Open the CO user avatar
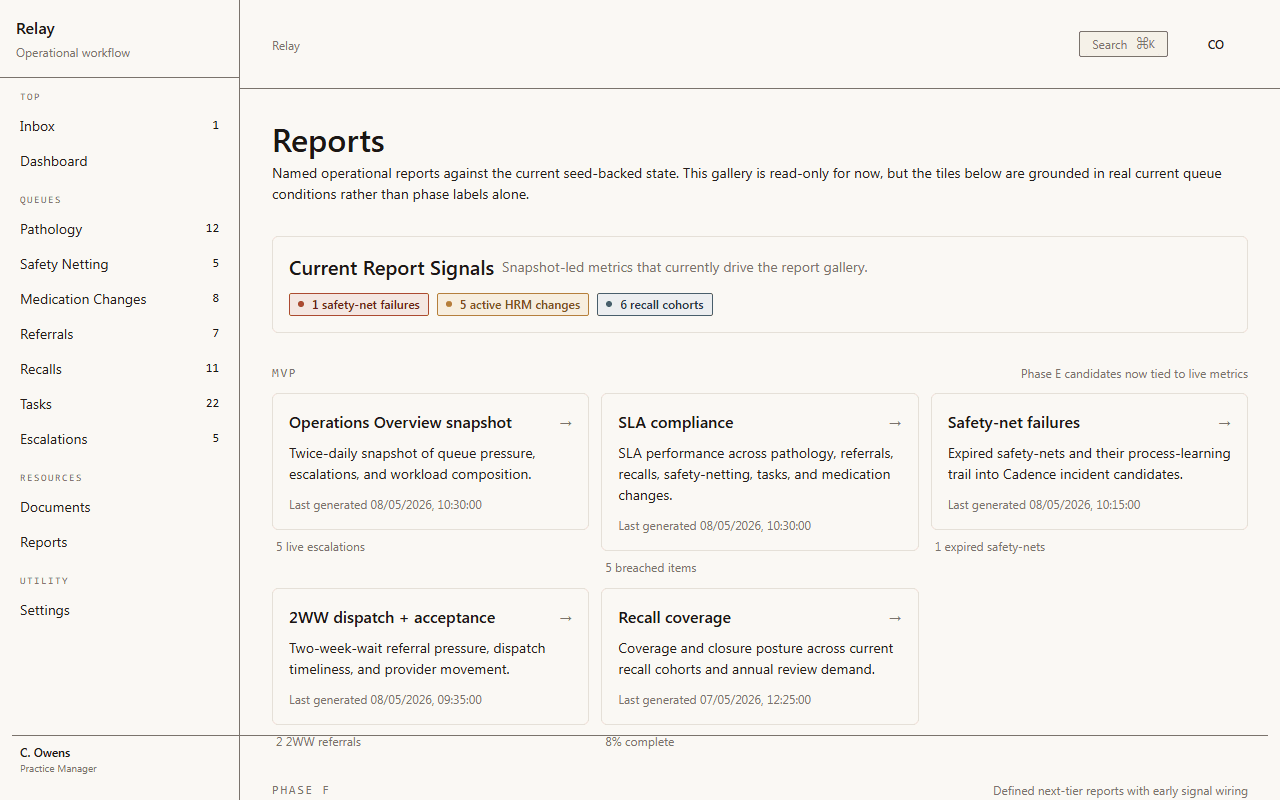The width and height of the screenshot is (1280, 800). coord(1216,45)
